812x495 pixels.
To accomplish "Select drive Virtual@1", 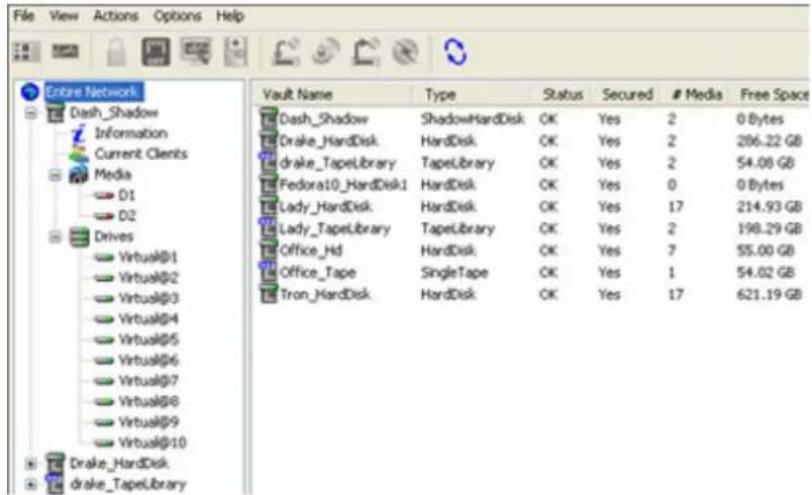I will click(148, 257).
